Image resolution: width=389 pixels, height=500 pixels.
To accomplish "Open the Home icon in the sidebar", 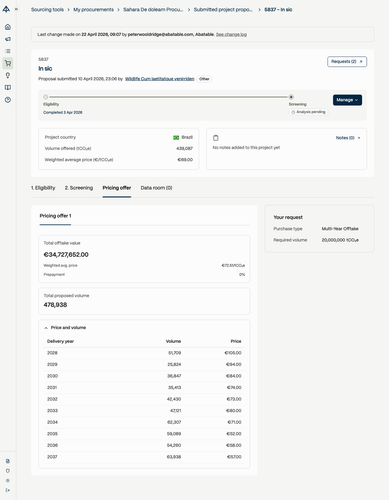I will point(8,27).
